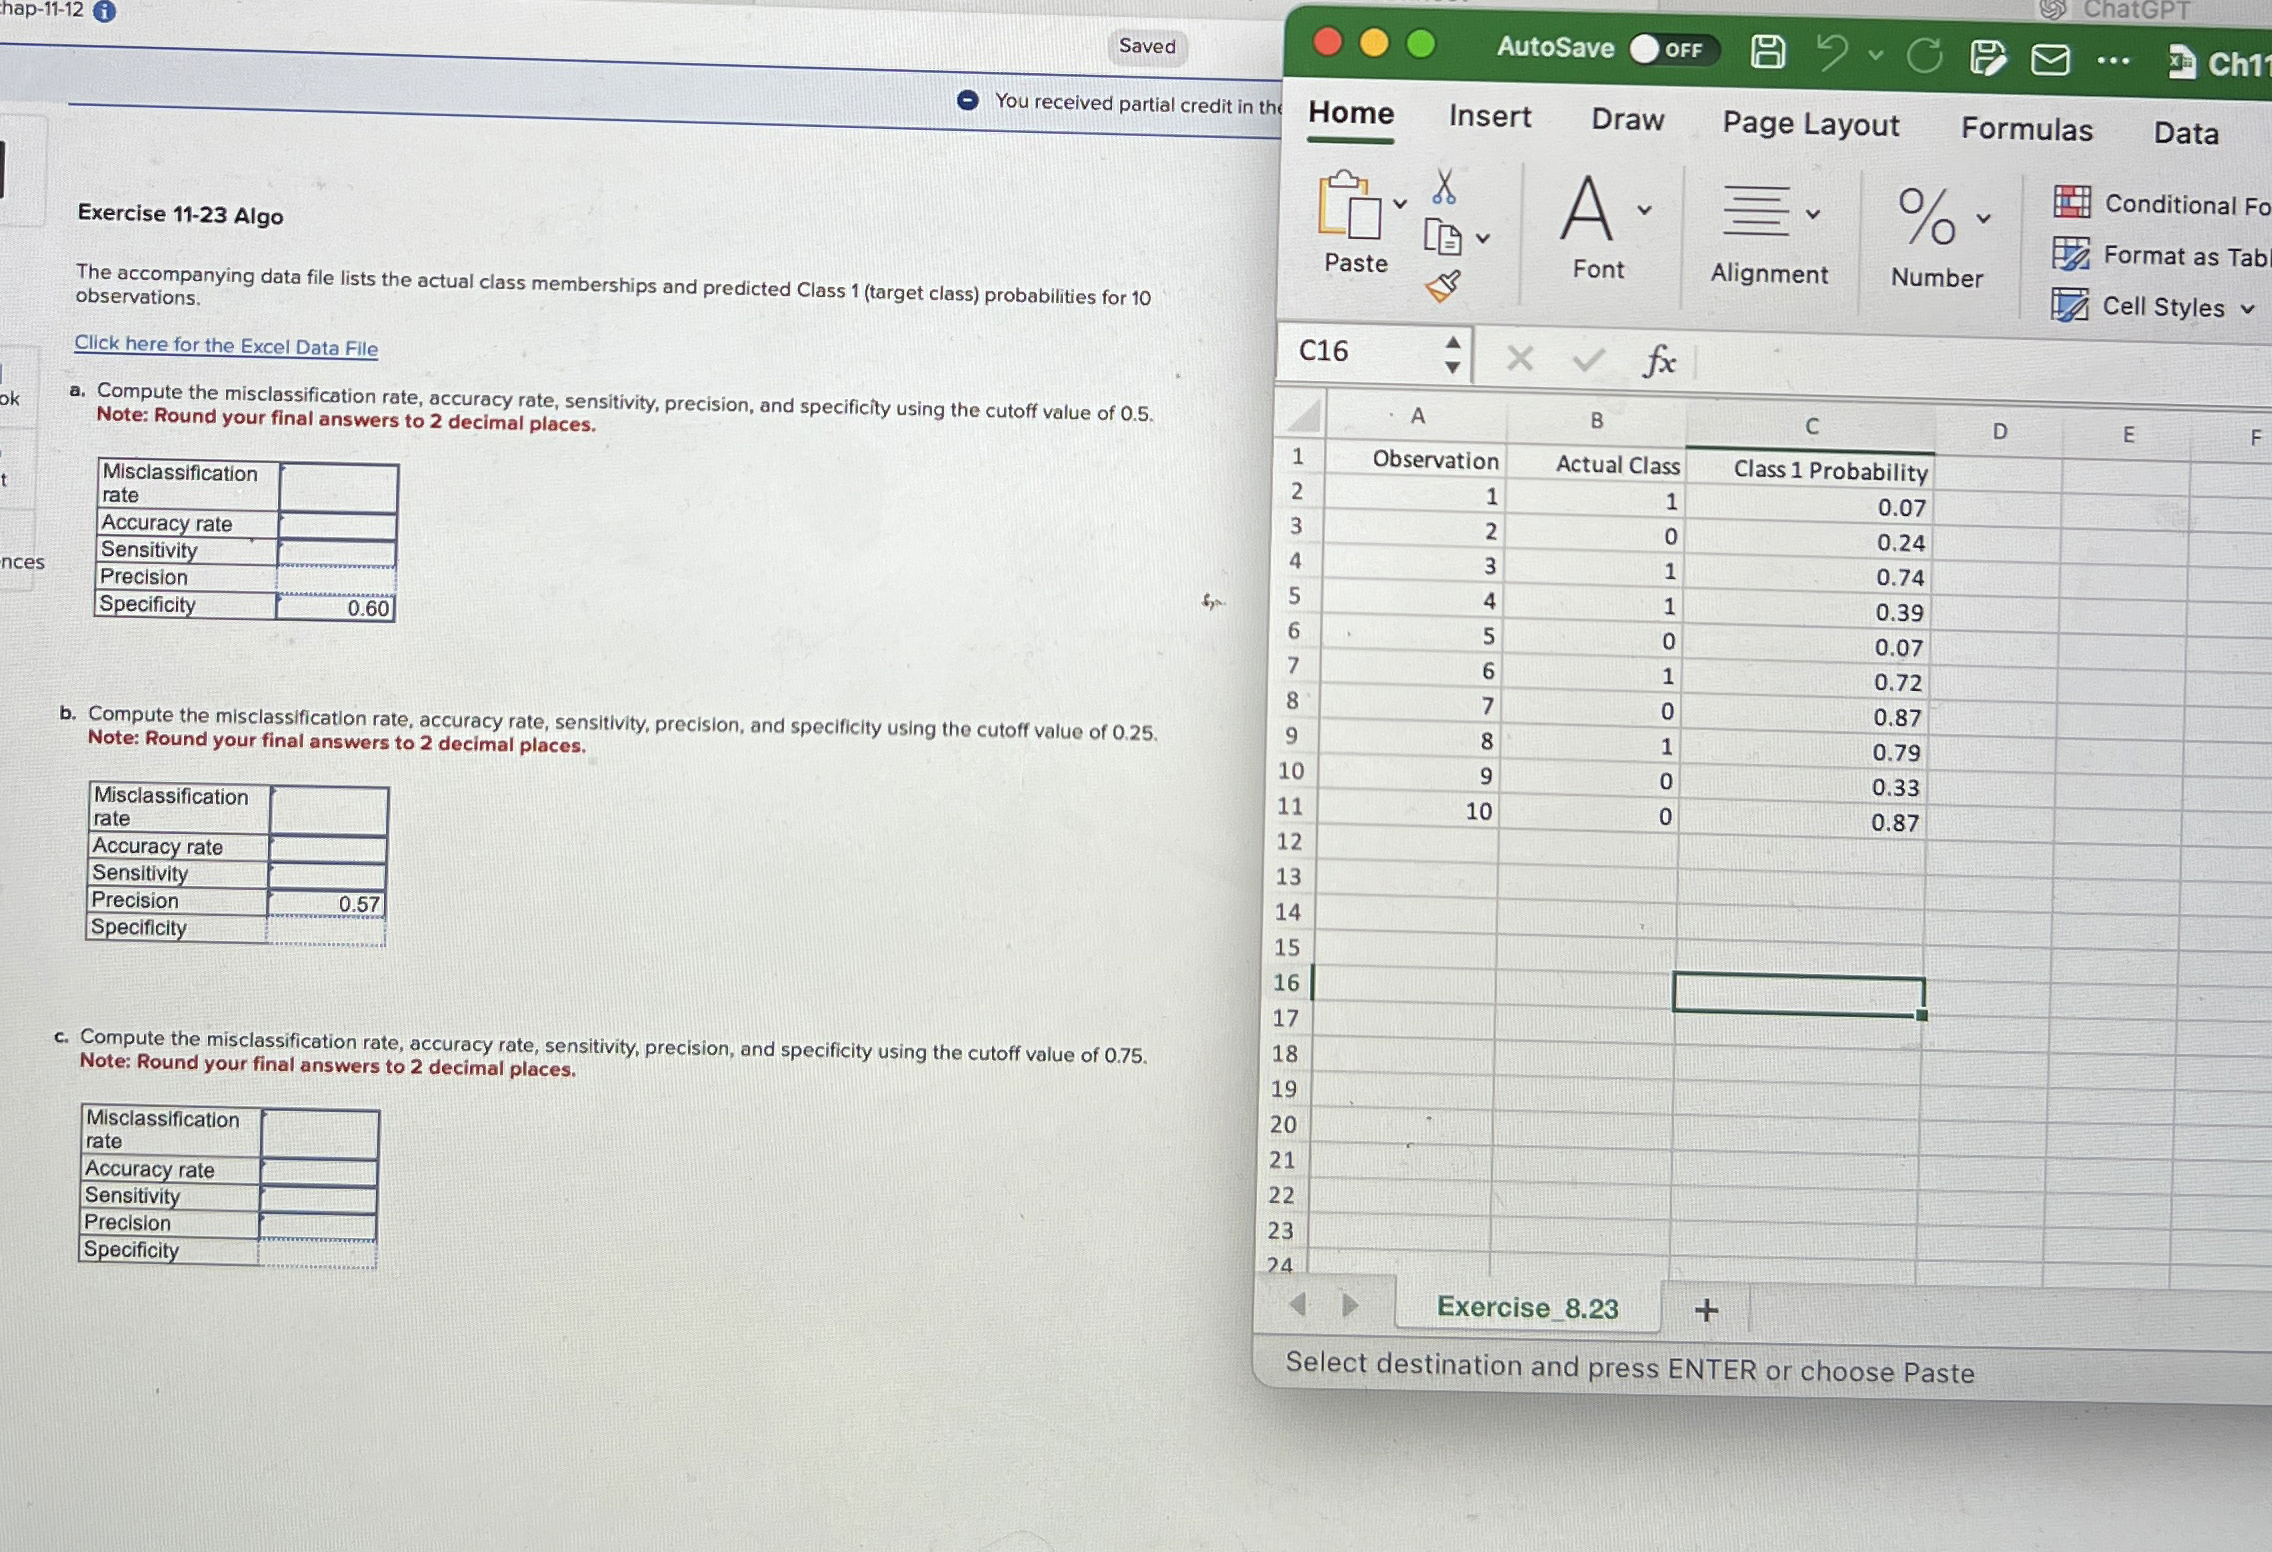Screen dimensions: 2272x1552
Task: Click the cell containing 0.74
Action: [x=1806, y=576]
